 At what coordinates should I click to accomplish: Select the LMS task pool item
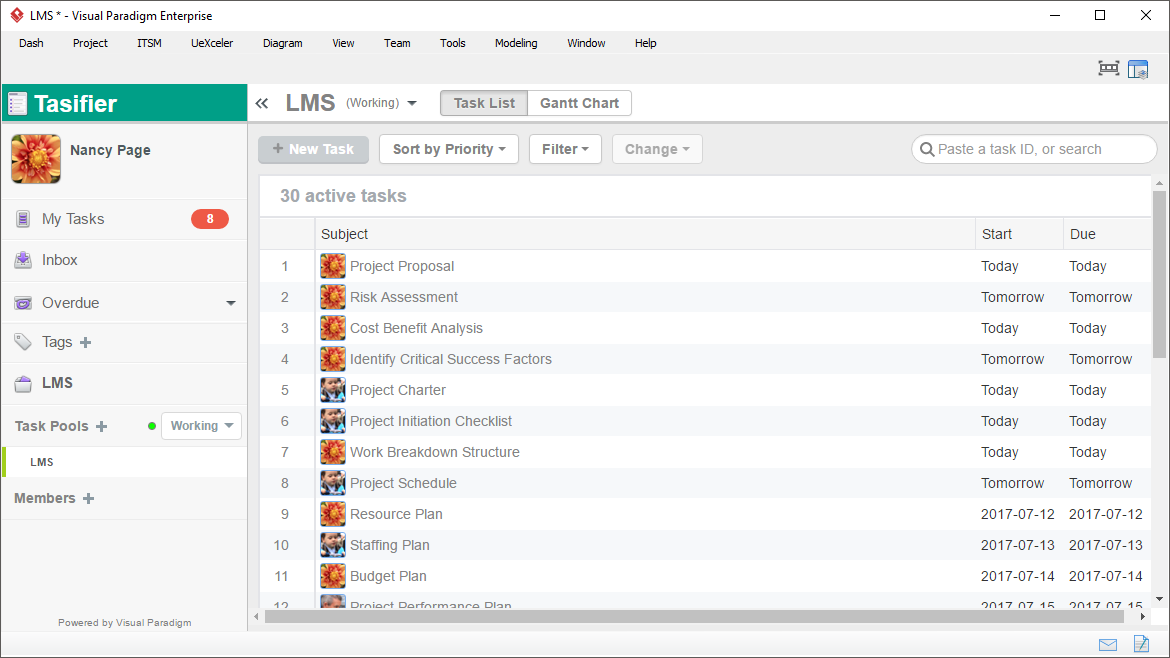click(x=125, y=462)
